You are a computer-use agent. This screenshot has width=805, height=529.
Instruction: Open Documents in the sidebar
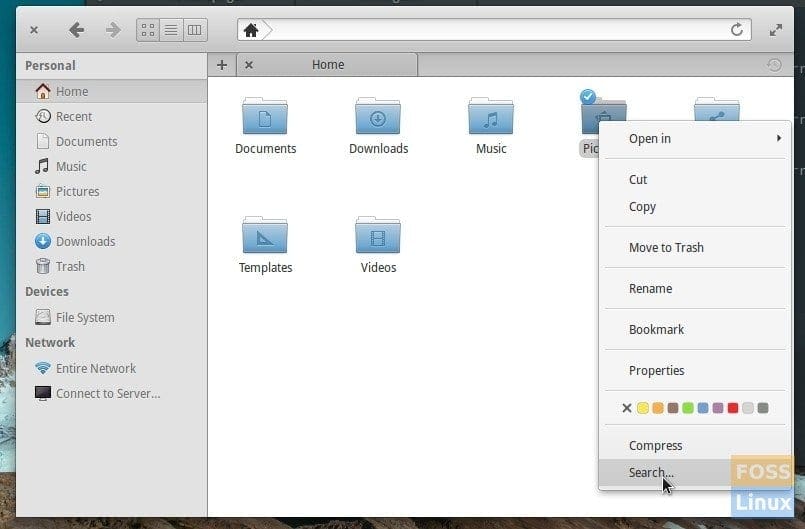click(112, 141)
